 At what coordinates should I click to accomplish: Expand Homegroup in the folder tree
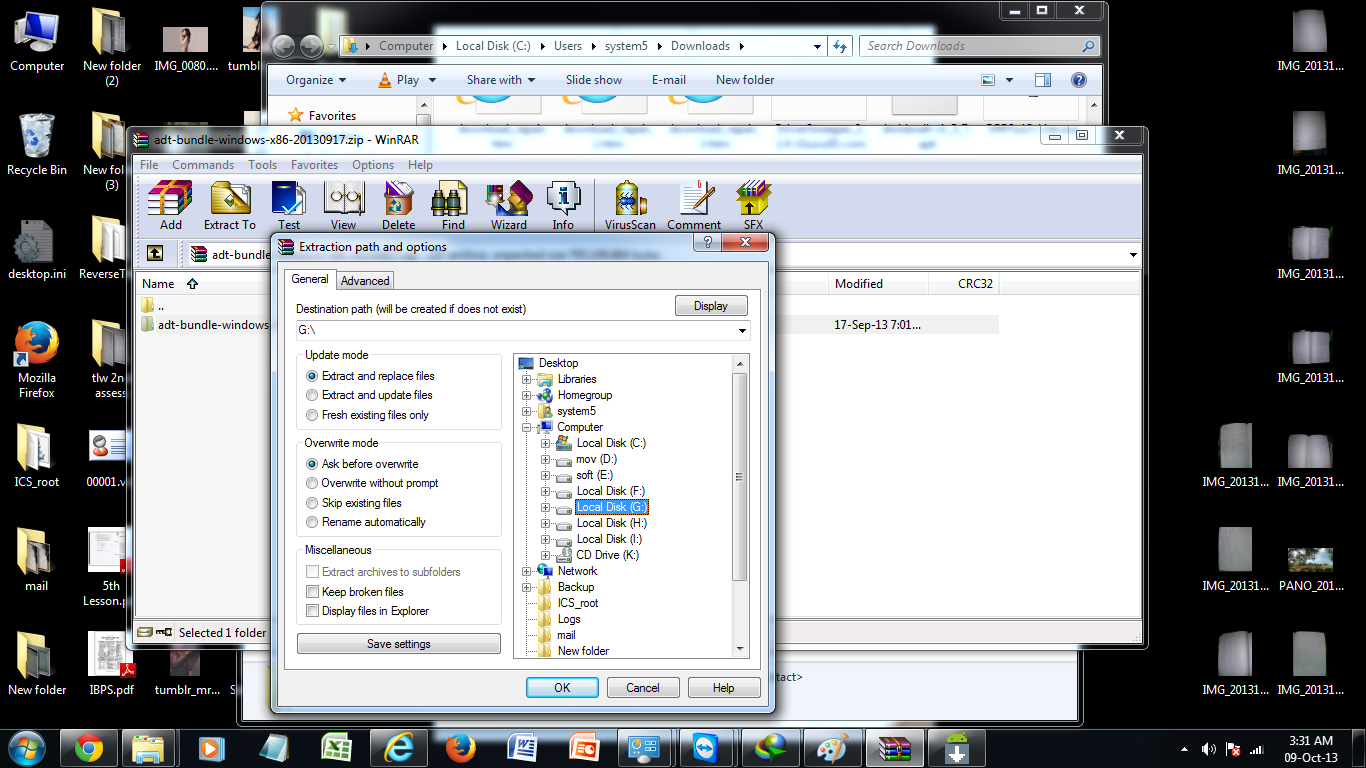click(526, 395)
